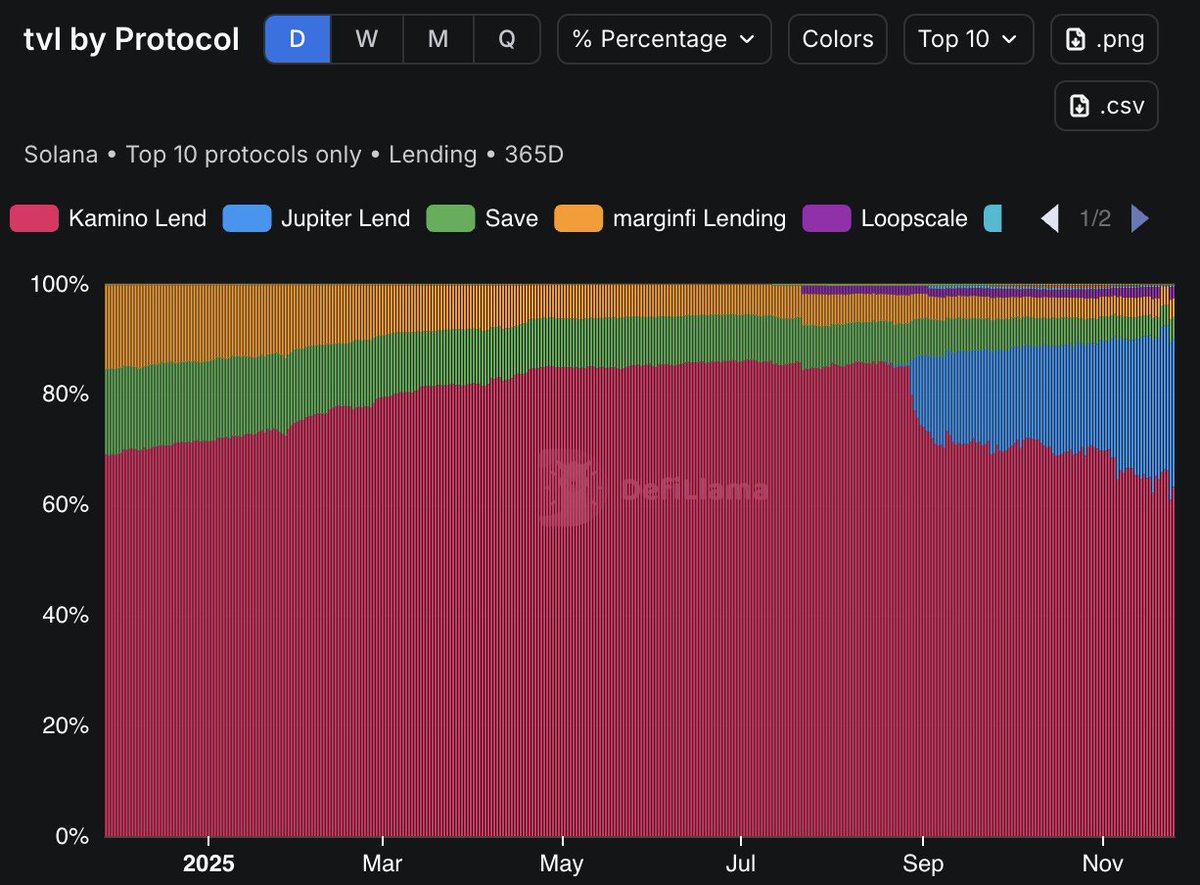
Task: Click the Jul x-axis label
Action: 741,863
